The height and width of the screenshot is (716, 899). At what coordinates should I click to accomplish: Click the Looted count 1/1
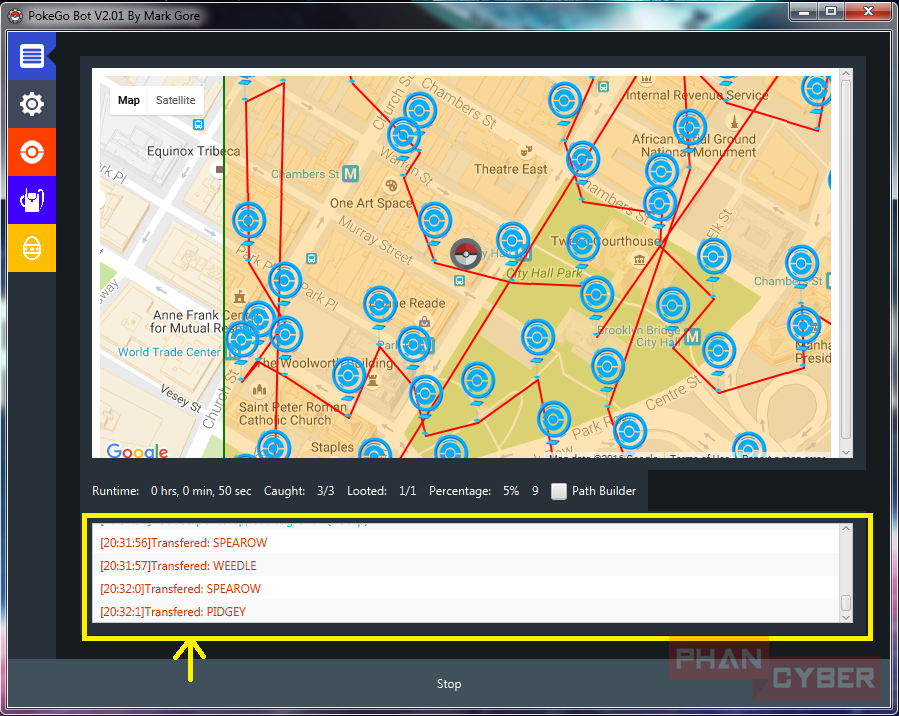coord(408,491)
